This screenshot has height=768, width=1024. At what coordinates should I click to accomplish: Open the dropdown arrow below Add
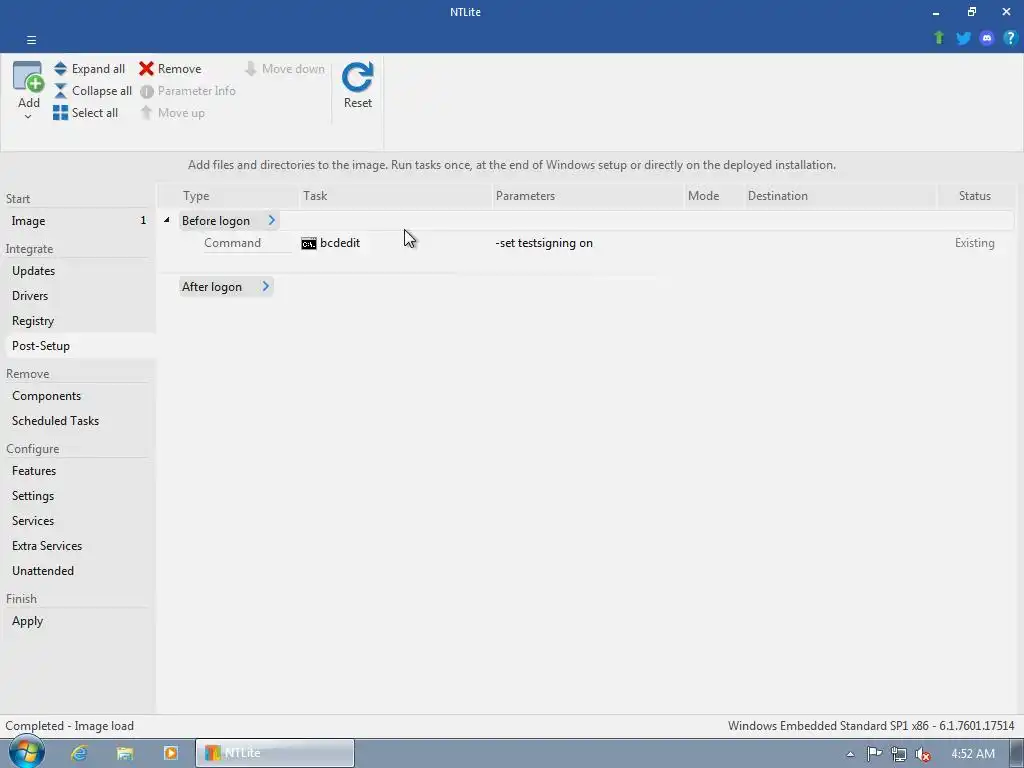tap(28, 117)
